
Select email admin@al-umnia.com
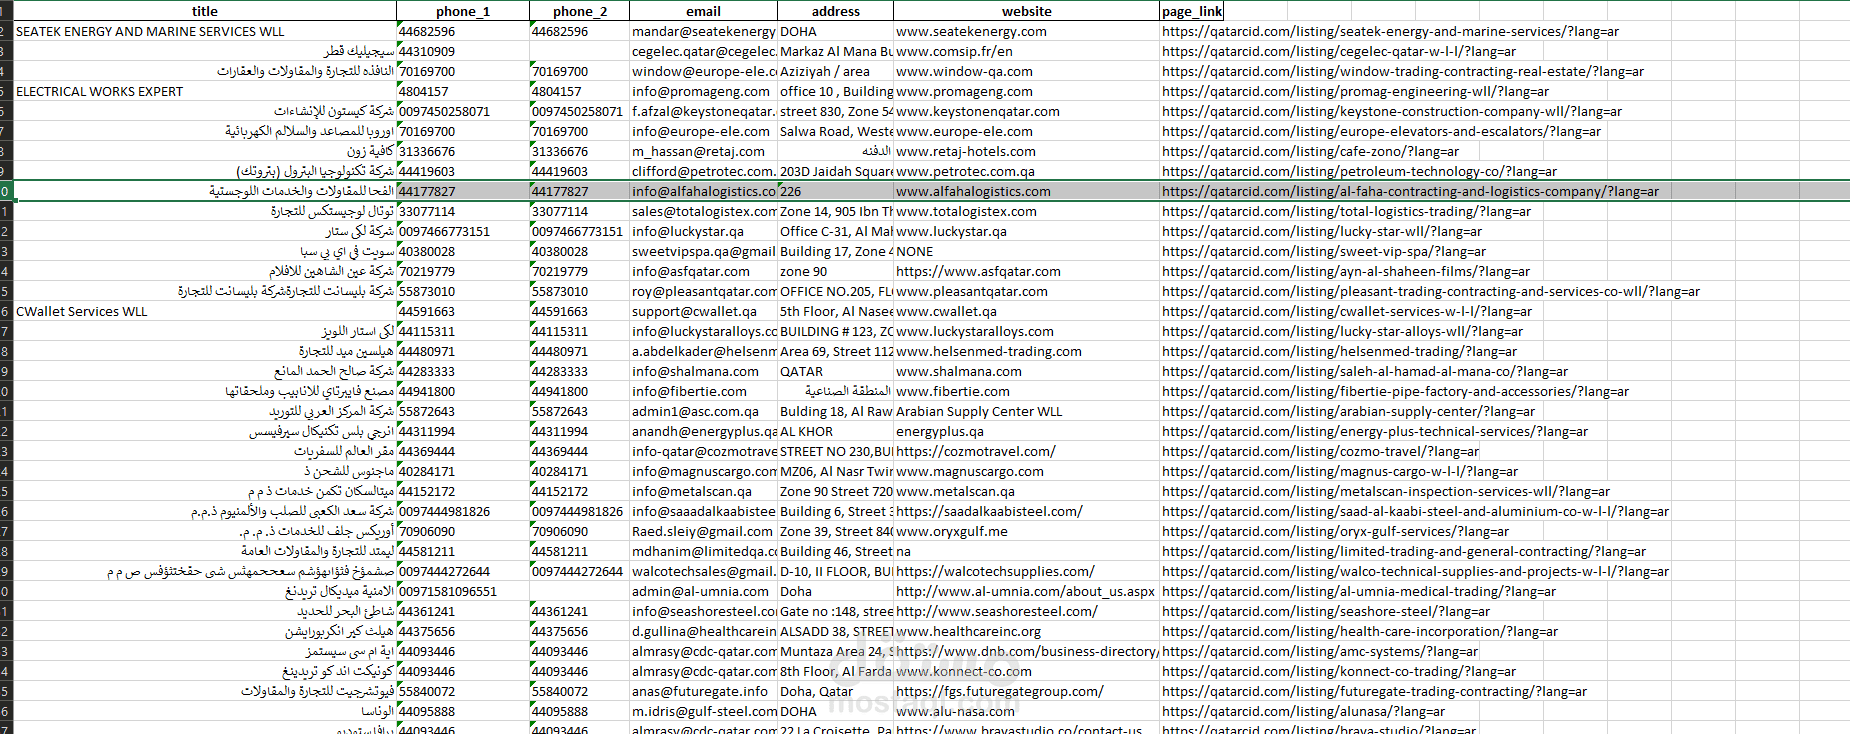click(703, 591)
